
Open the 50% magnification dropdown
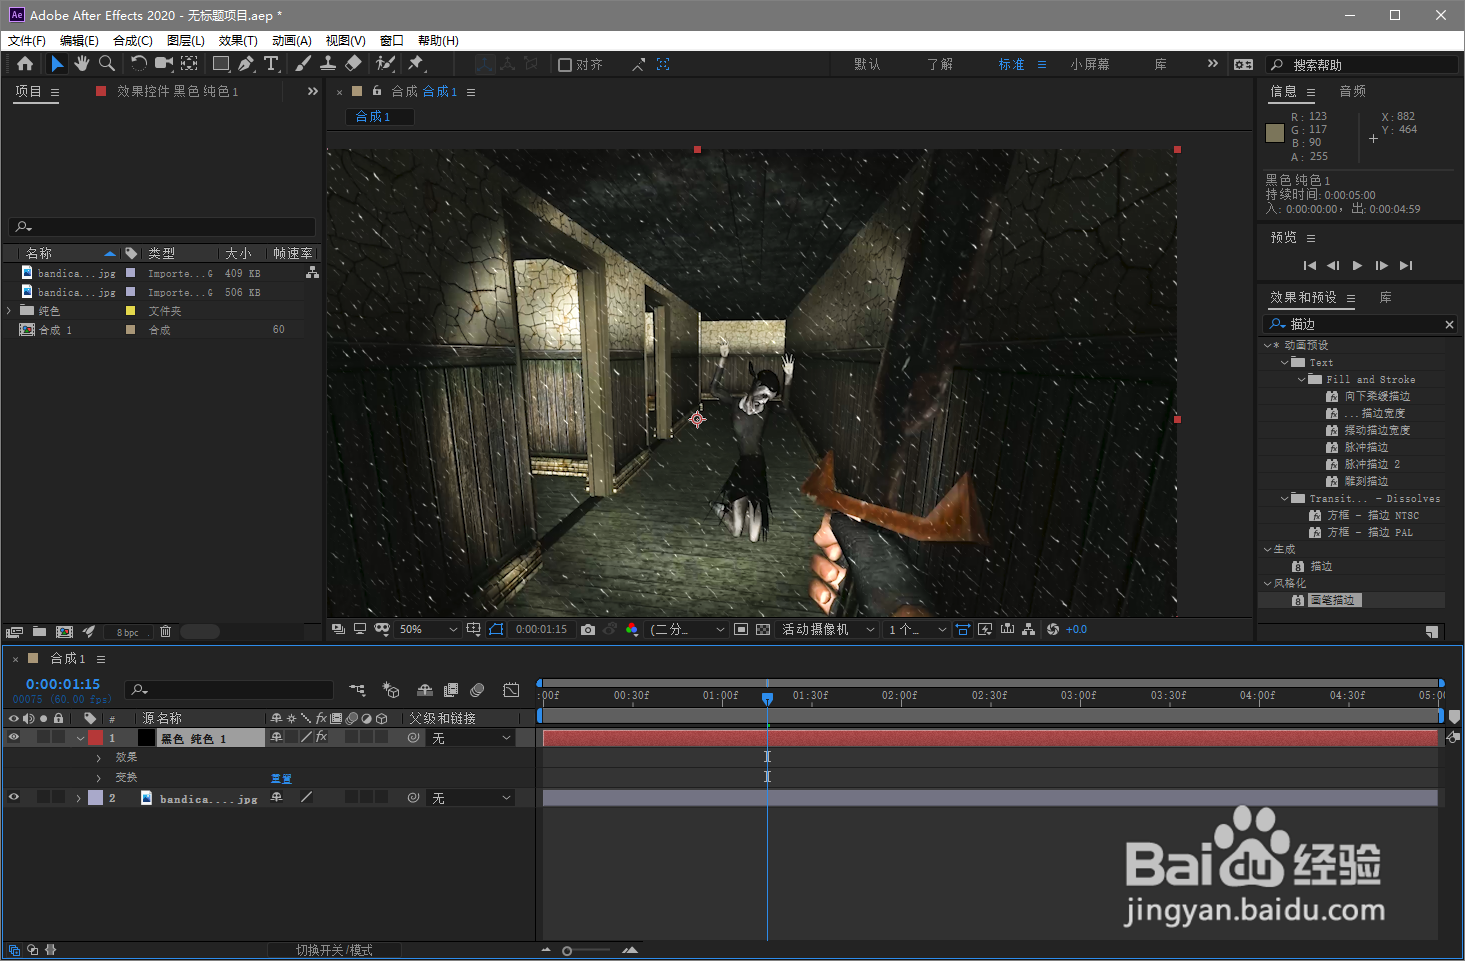click(428, 629)
